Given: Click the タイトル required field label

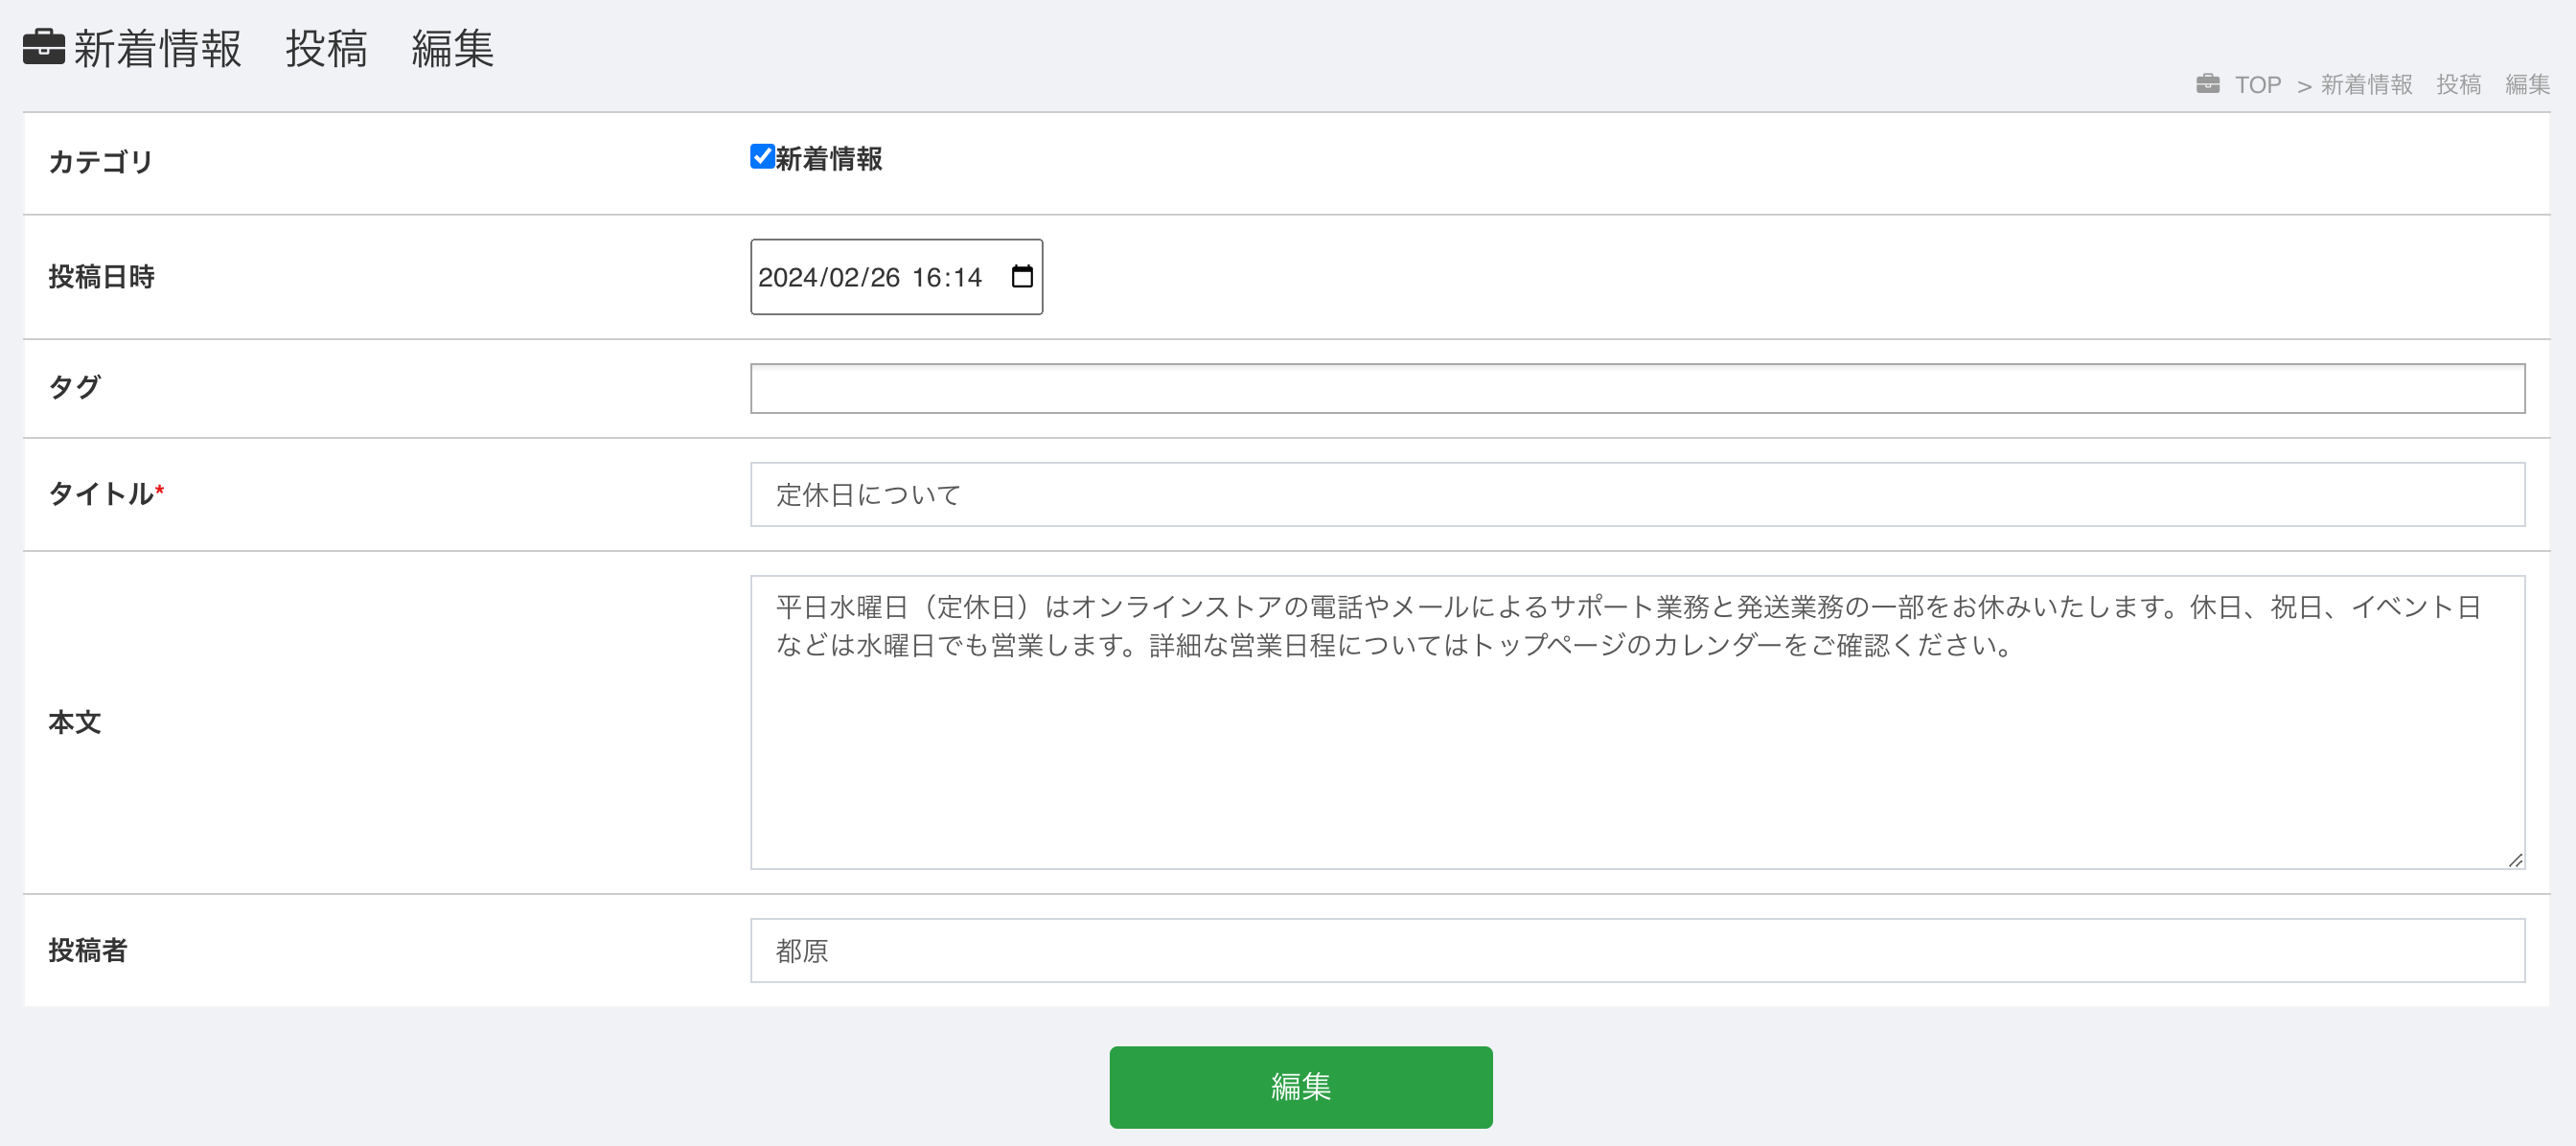Looking at the screenshot, I should (106, 493).
